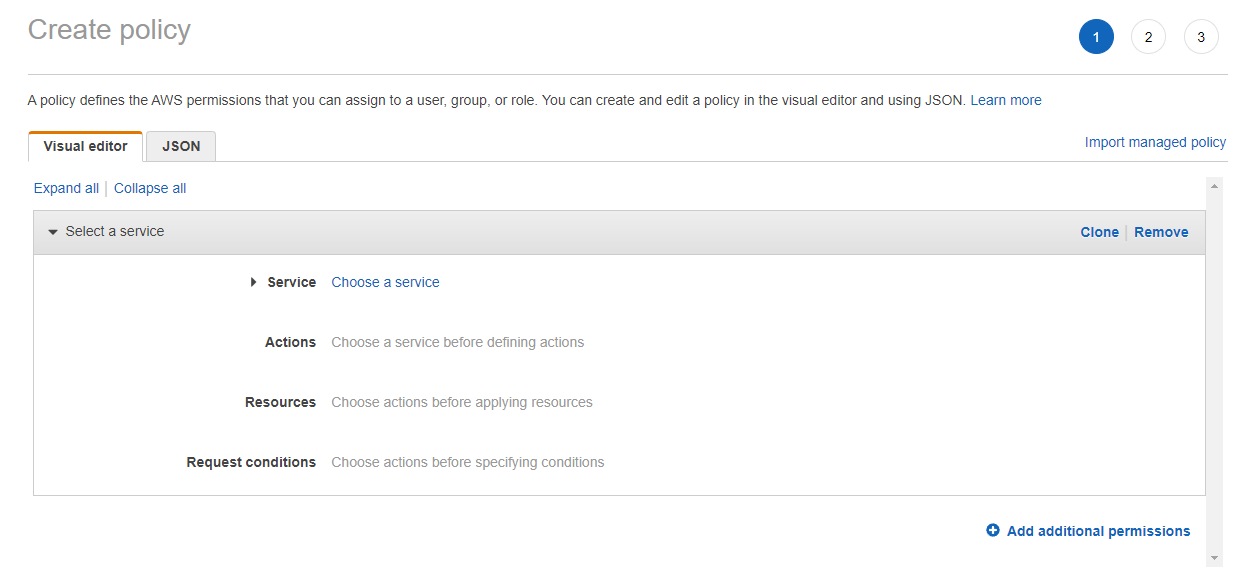Clone the permission block
Viewport: 1253px width, 573px height.
[1099, 232]
